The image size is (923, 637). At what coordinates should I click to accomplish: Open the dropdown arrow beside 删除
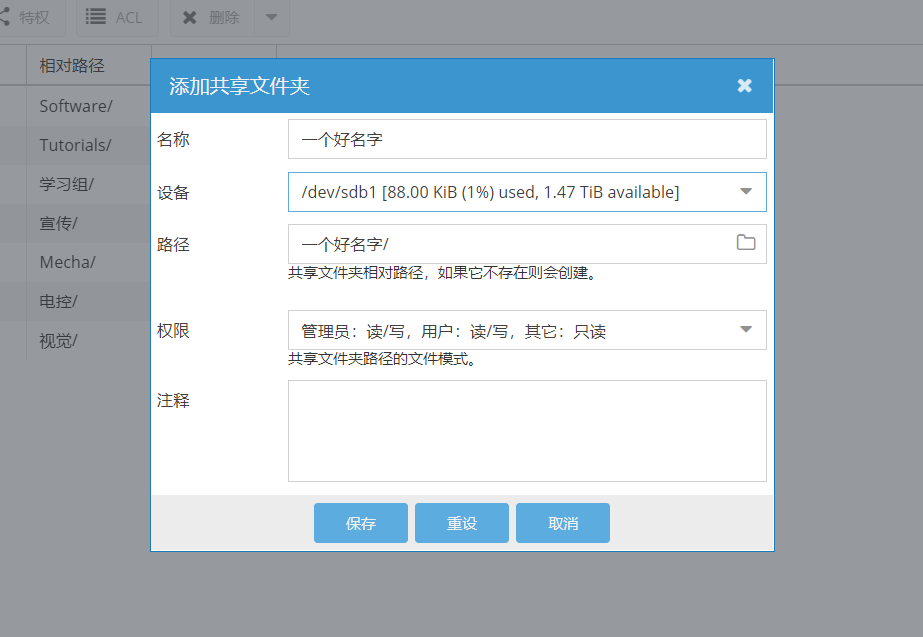click(271, 17)
